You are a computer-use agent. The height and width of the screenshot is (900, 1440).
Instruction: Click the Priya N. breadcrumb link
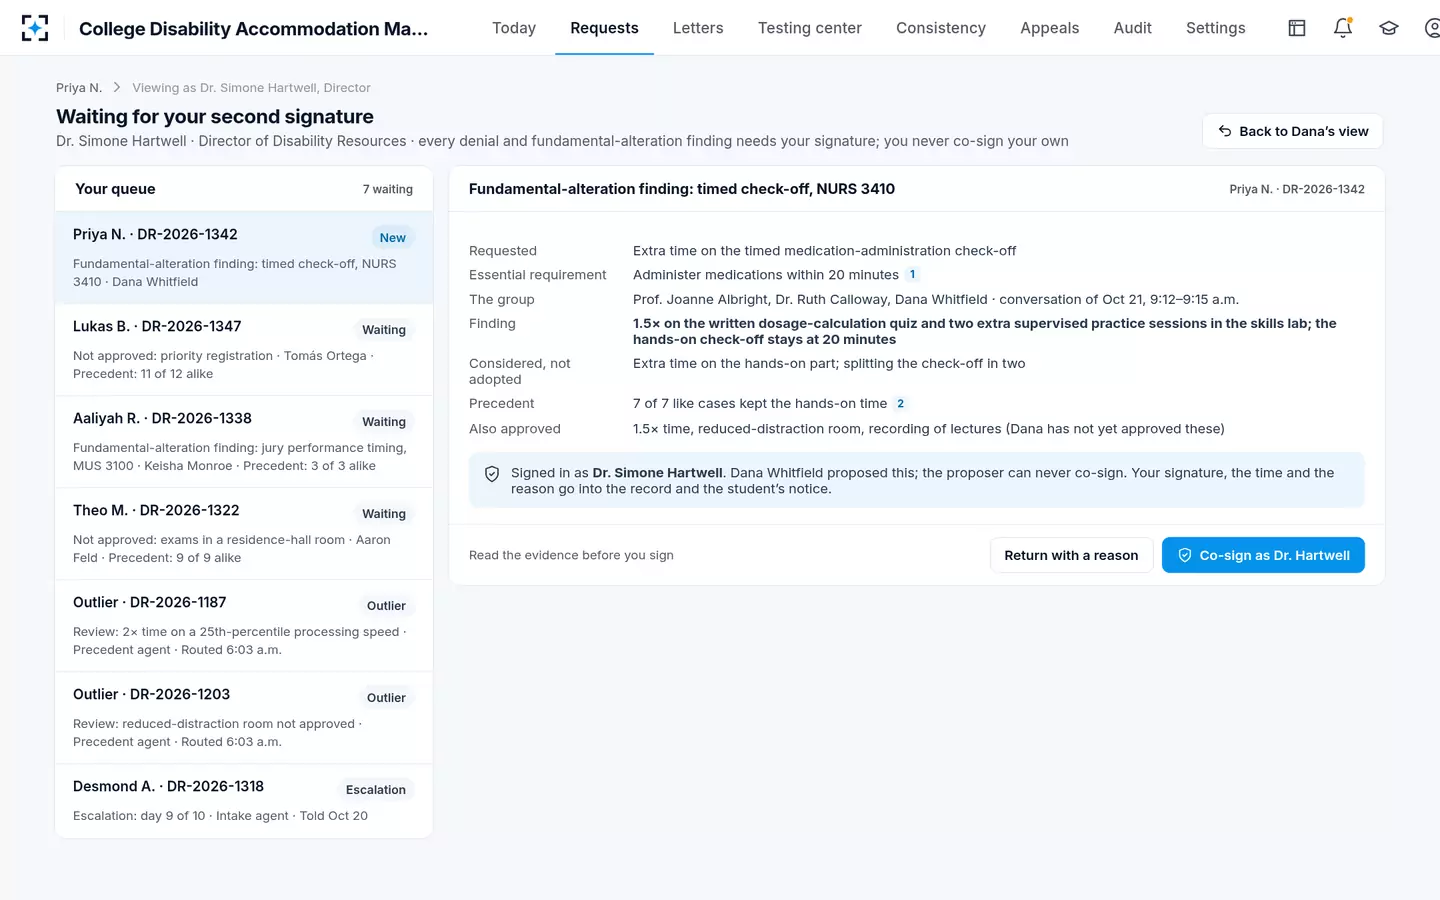point(79,88)
